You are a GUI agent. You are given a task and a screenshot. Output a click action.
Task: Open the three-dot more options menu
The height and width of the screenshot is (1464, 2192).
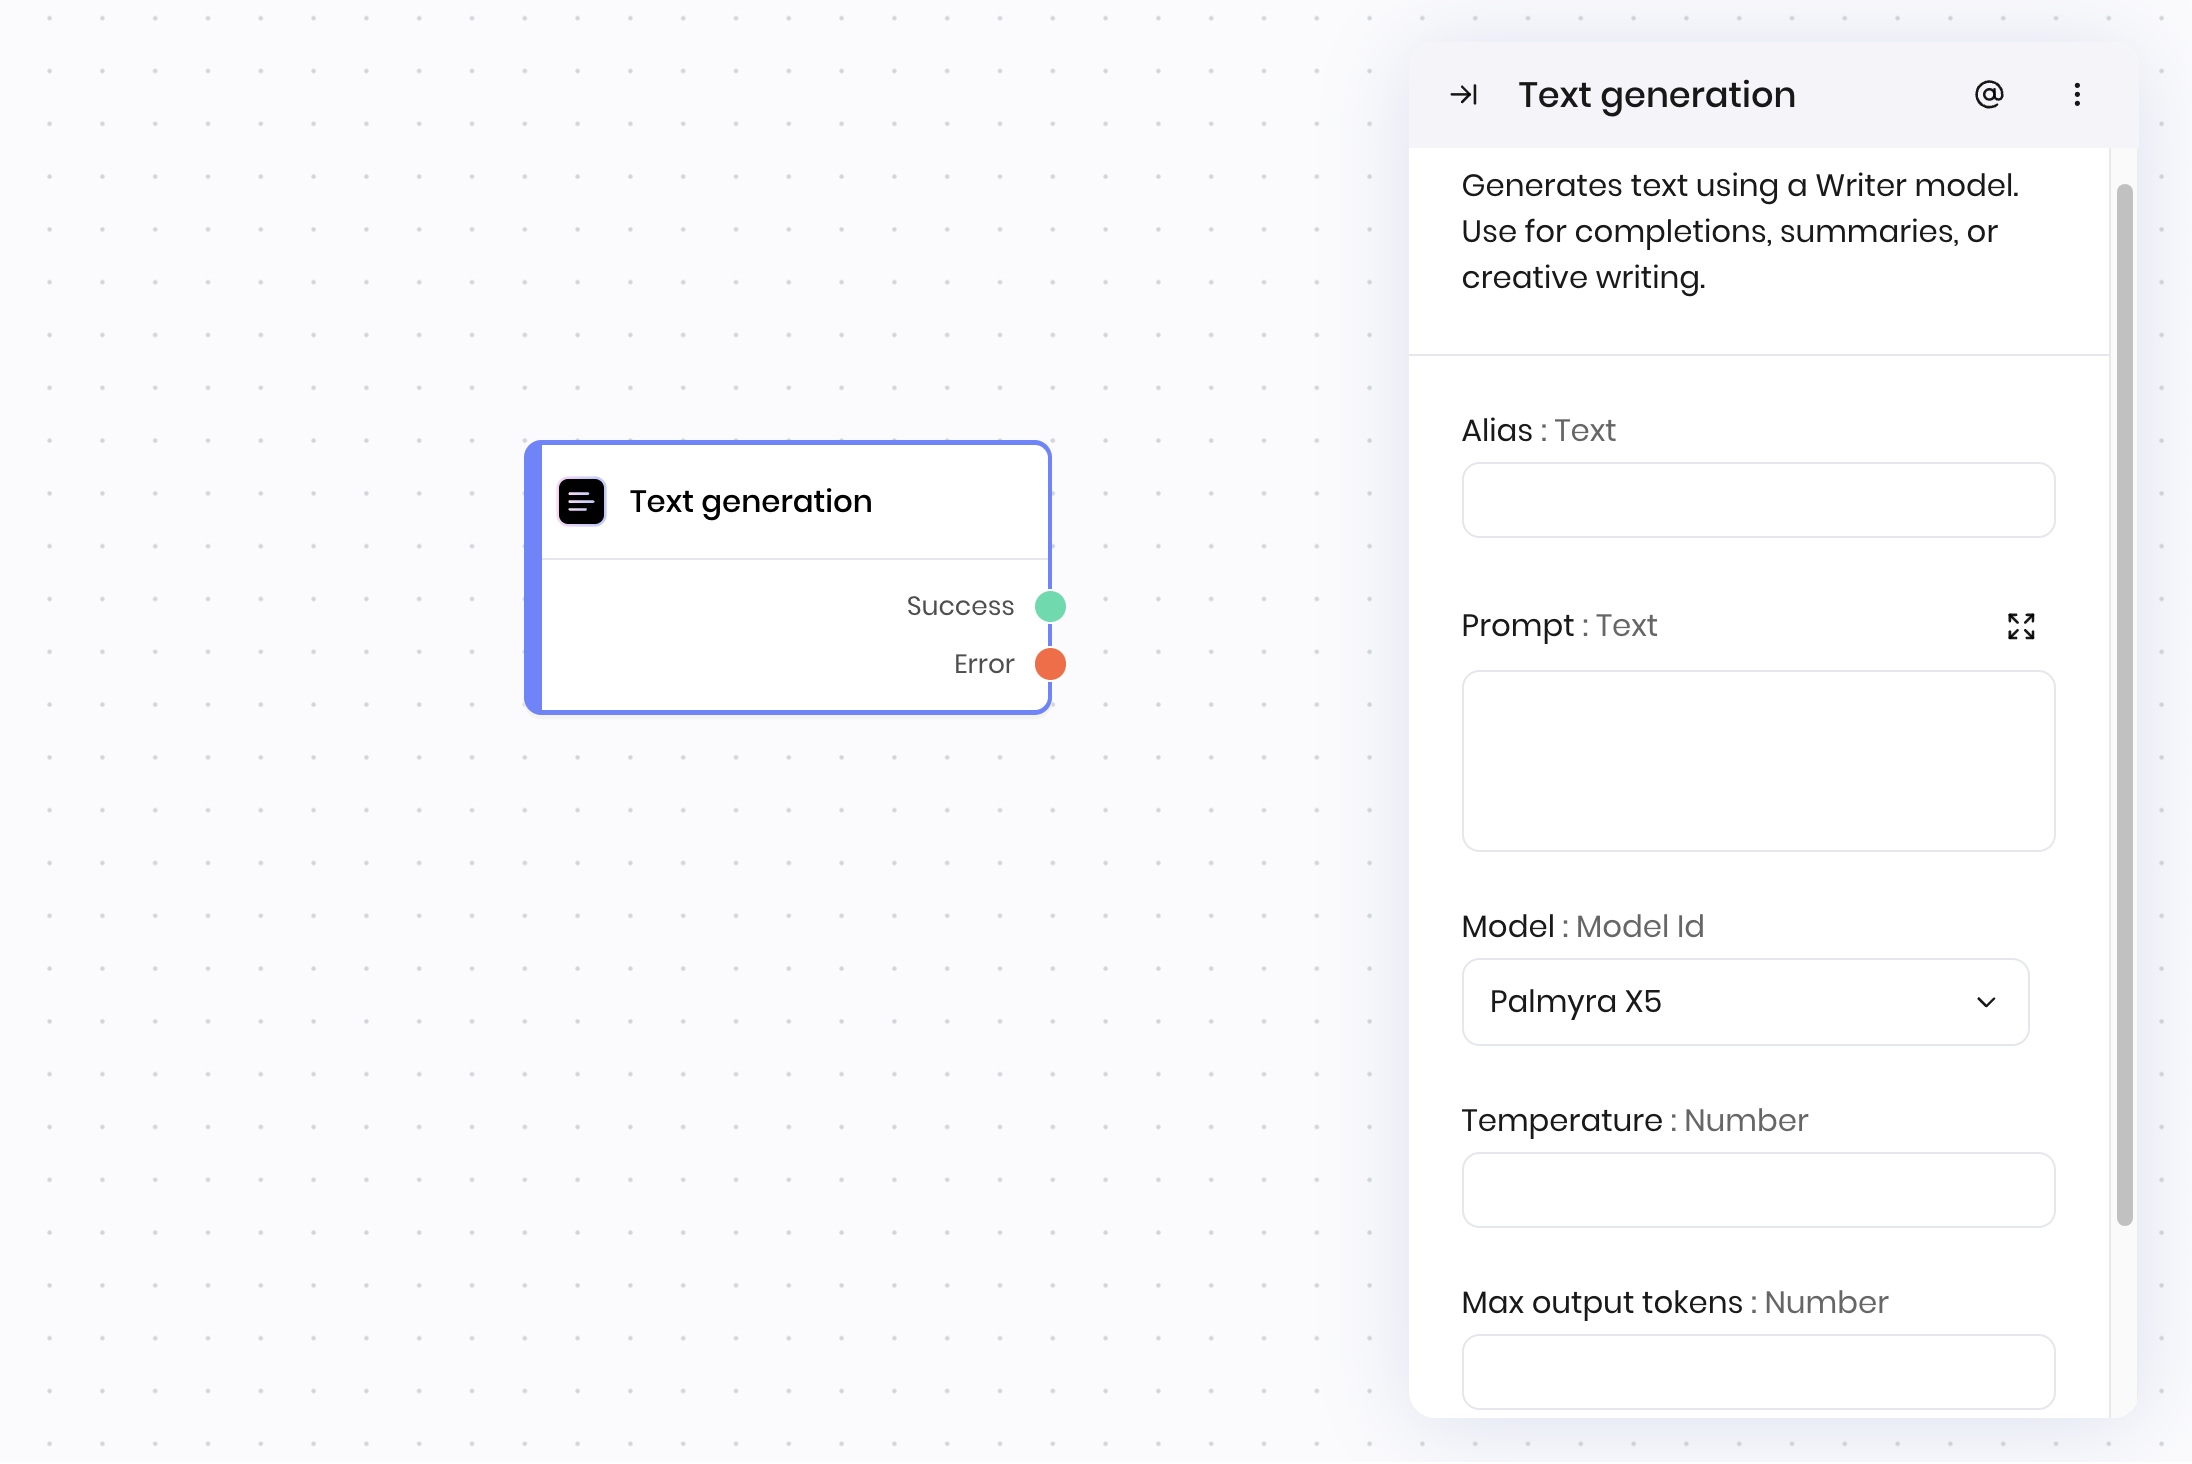(x=2077, y=95)
